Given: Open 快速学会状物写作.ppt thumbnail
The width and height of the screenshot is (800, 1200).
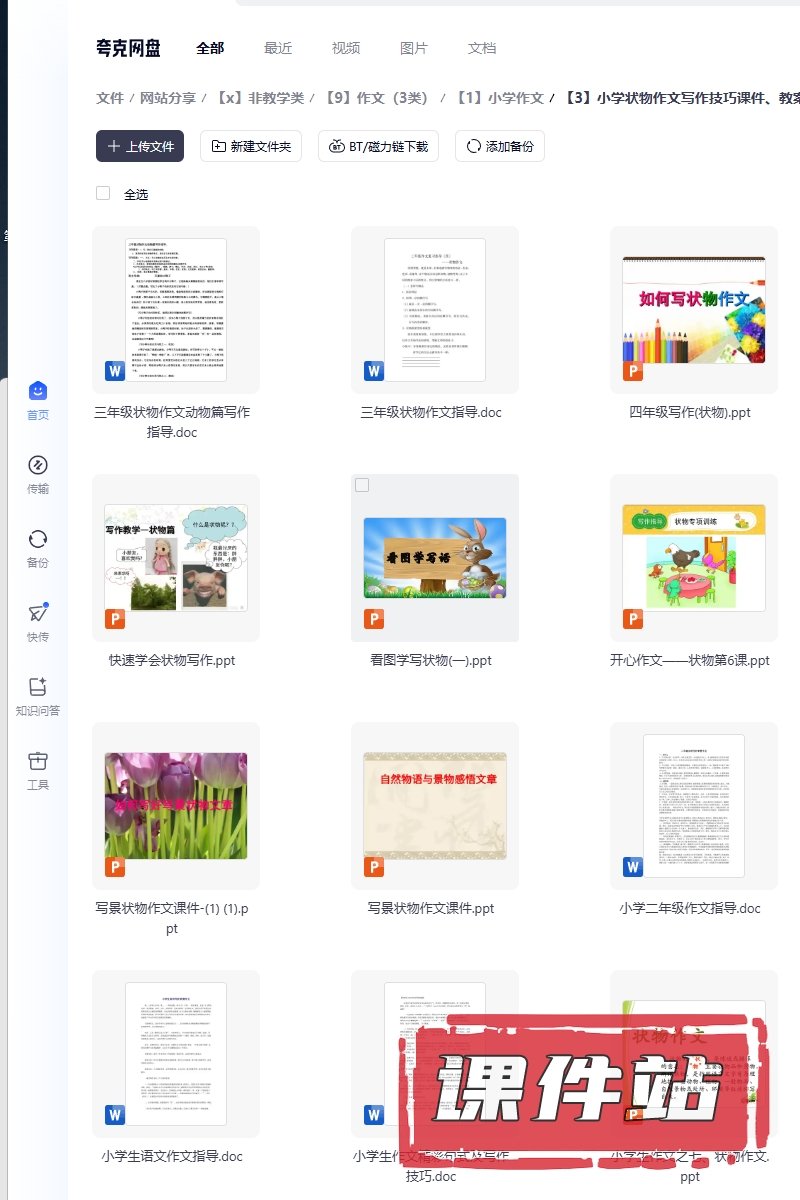Looking at the screenshot, I should pyautogui.click(x=175, y=558).
